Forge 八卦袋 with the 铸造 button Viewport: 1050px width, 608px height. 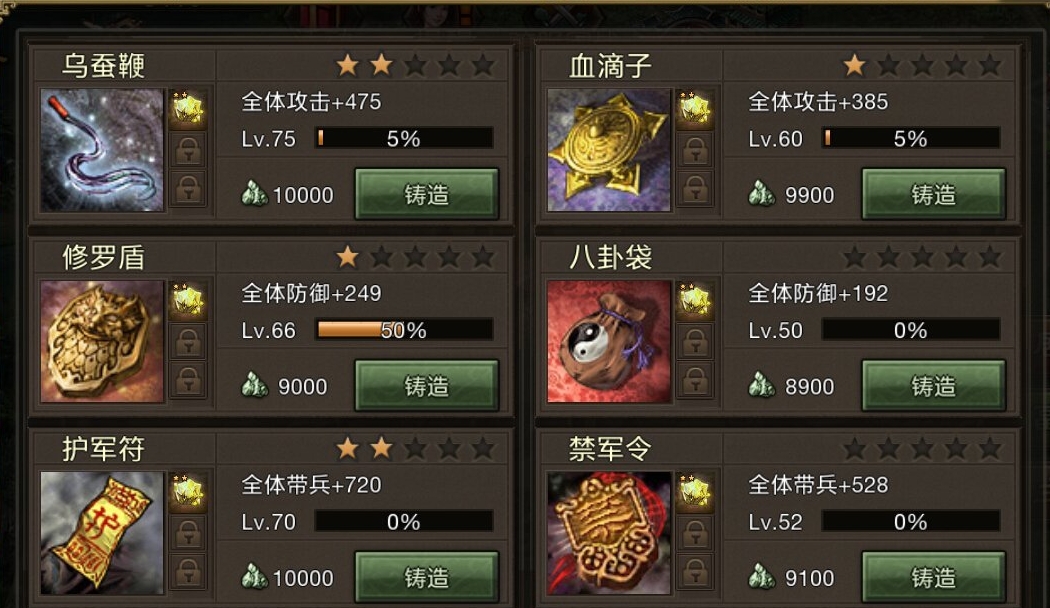(933, 386)
